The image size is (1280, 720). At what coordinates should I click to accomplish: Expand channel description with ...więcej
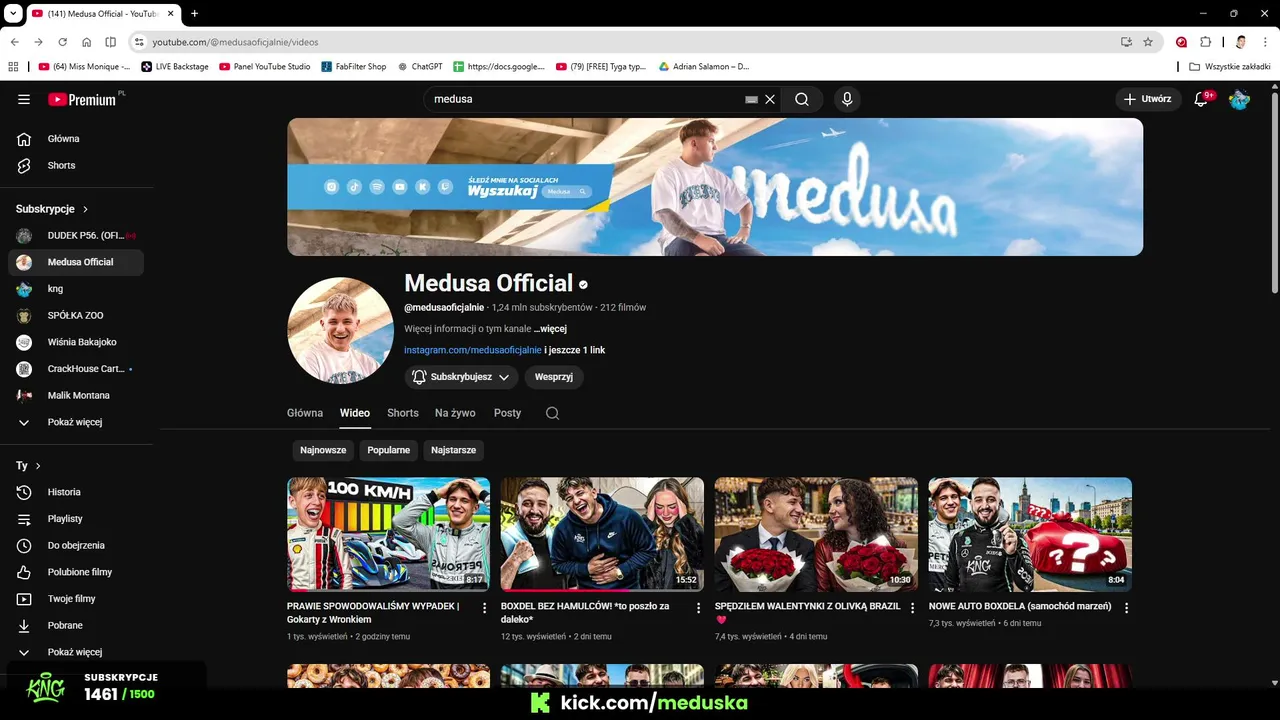pyautogui.click(x=550, y=328)
